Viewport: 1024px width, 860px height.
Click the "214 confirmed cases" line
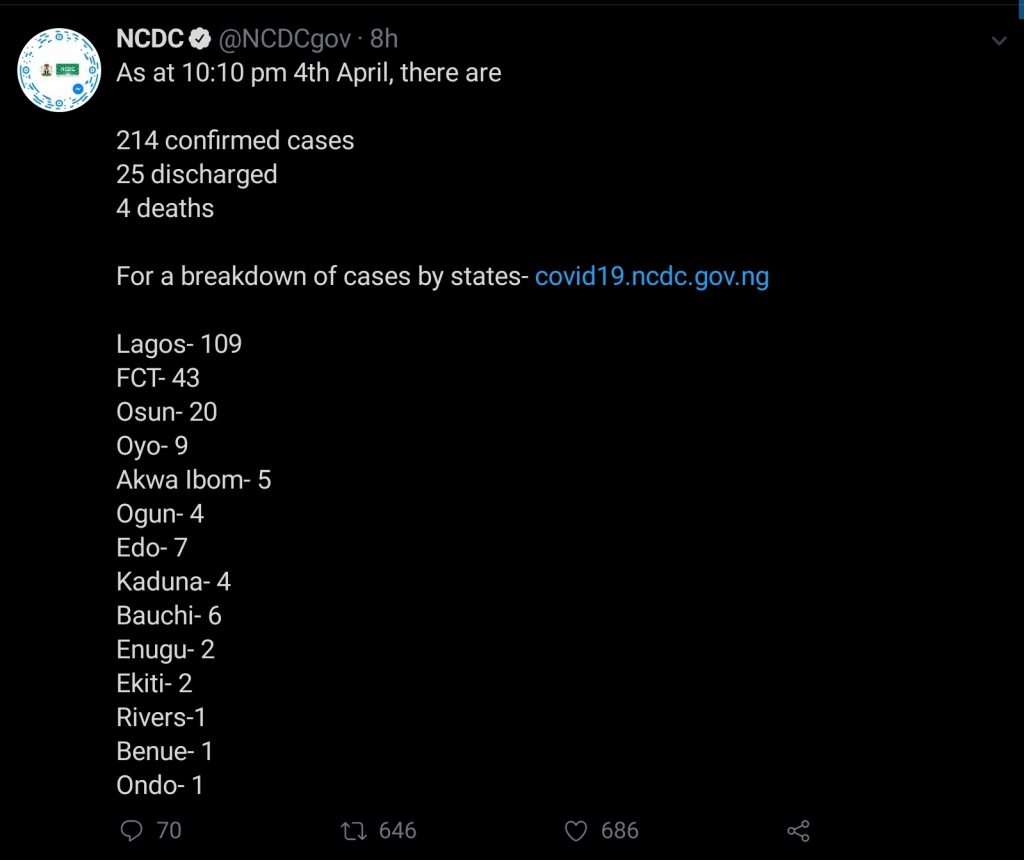[x=235, y=140]
